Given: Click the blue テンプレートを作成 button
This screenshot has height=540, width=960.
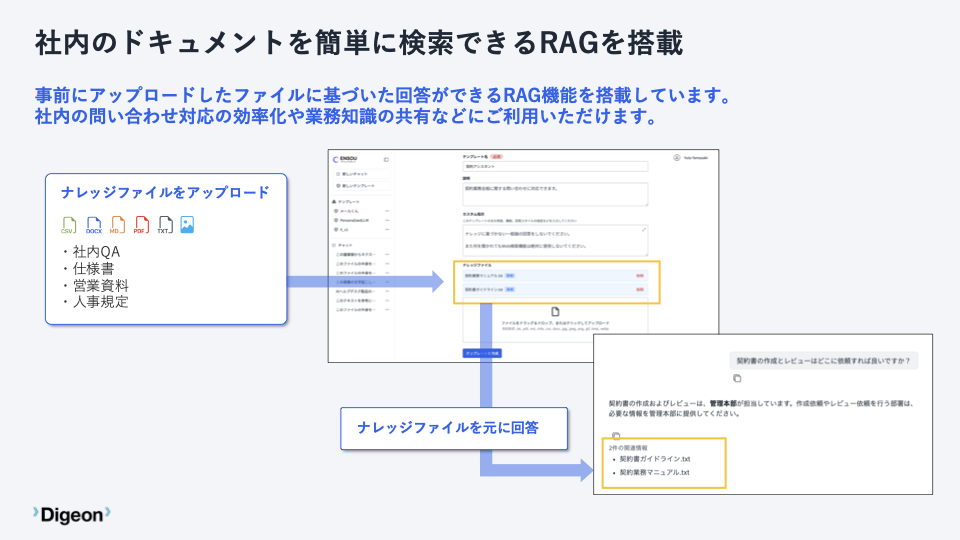Looking at the screenshot, I should [x=482, y=353].
